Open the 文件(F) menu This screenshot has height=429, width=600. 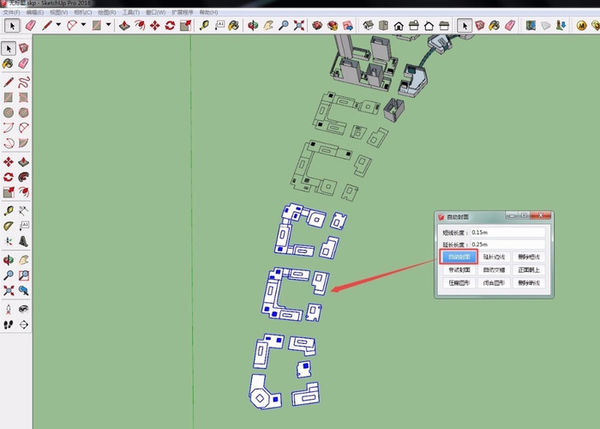[13, 11]
